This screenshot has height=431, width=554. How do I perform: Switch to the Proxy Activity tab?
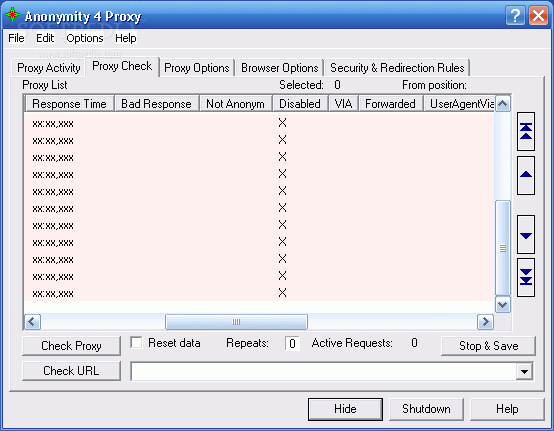[49, 67]
